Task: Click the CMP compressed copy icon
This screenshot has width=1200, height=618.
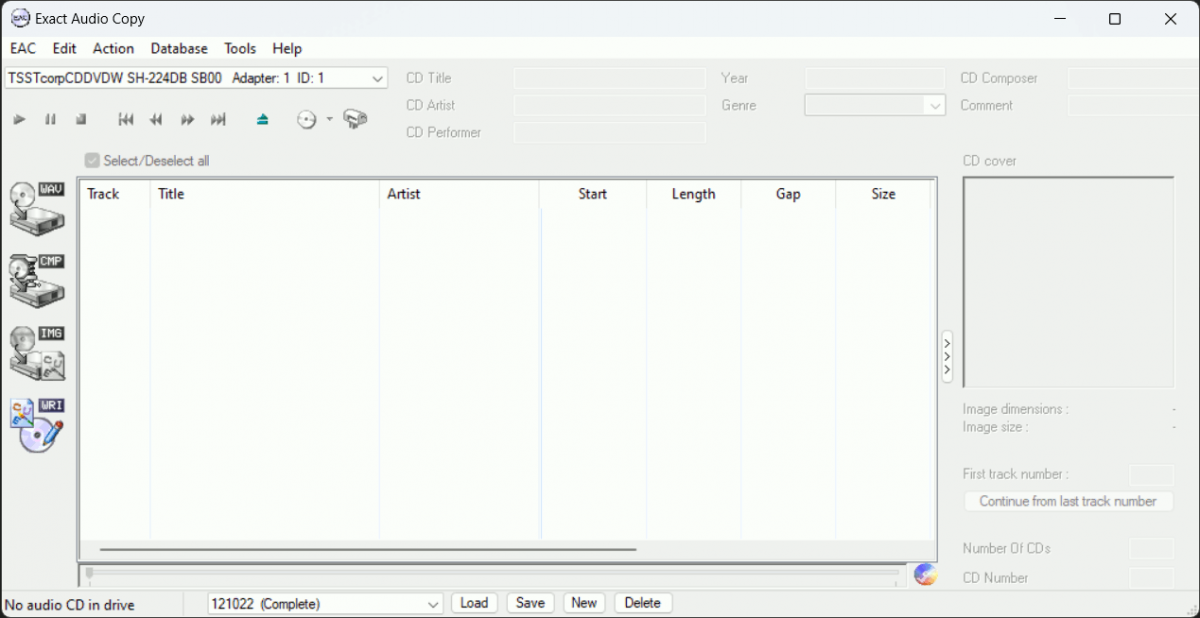Action: point(37,280)
